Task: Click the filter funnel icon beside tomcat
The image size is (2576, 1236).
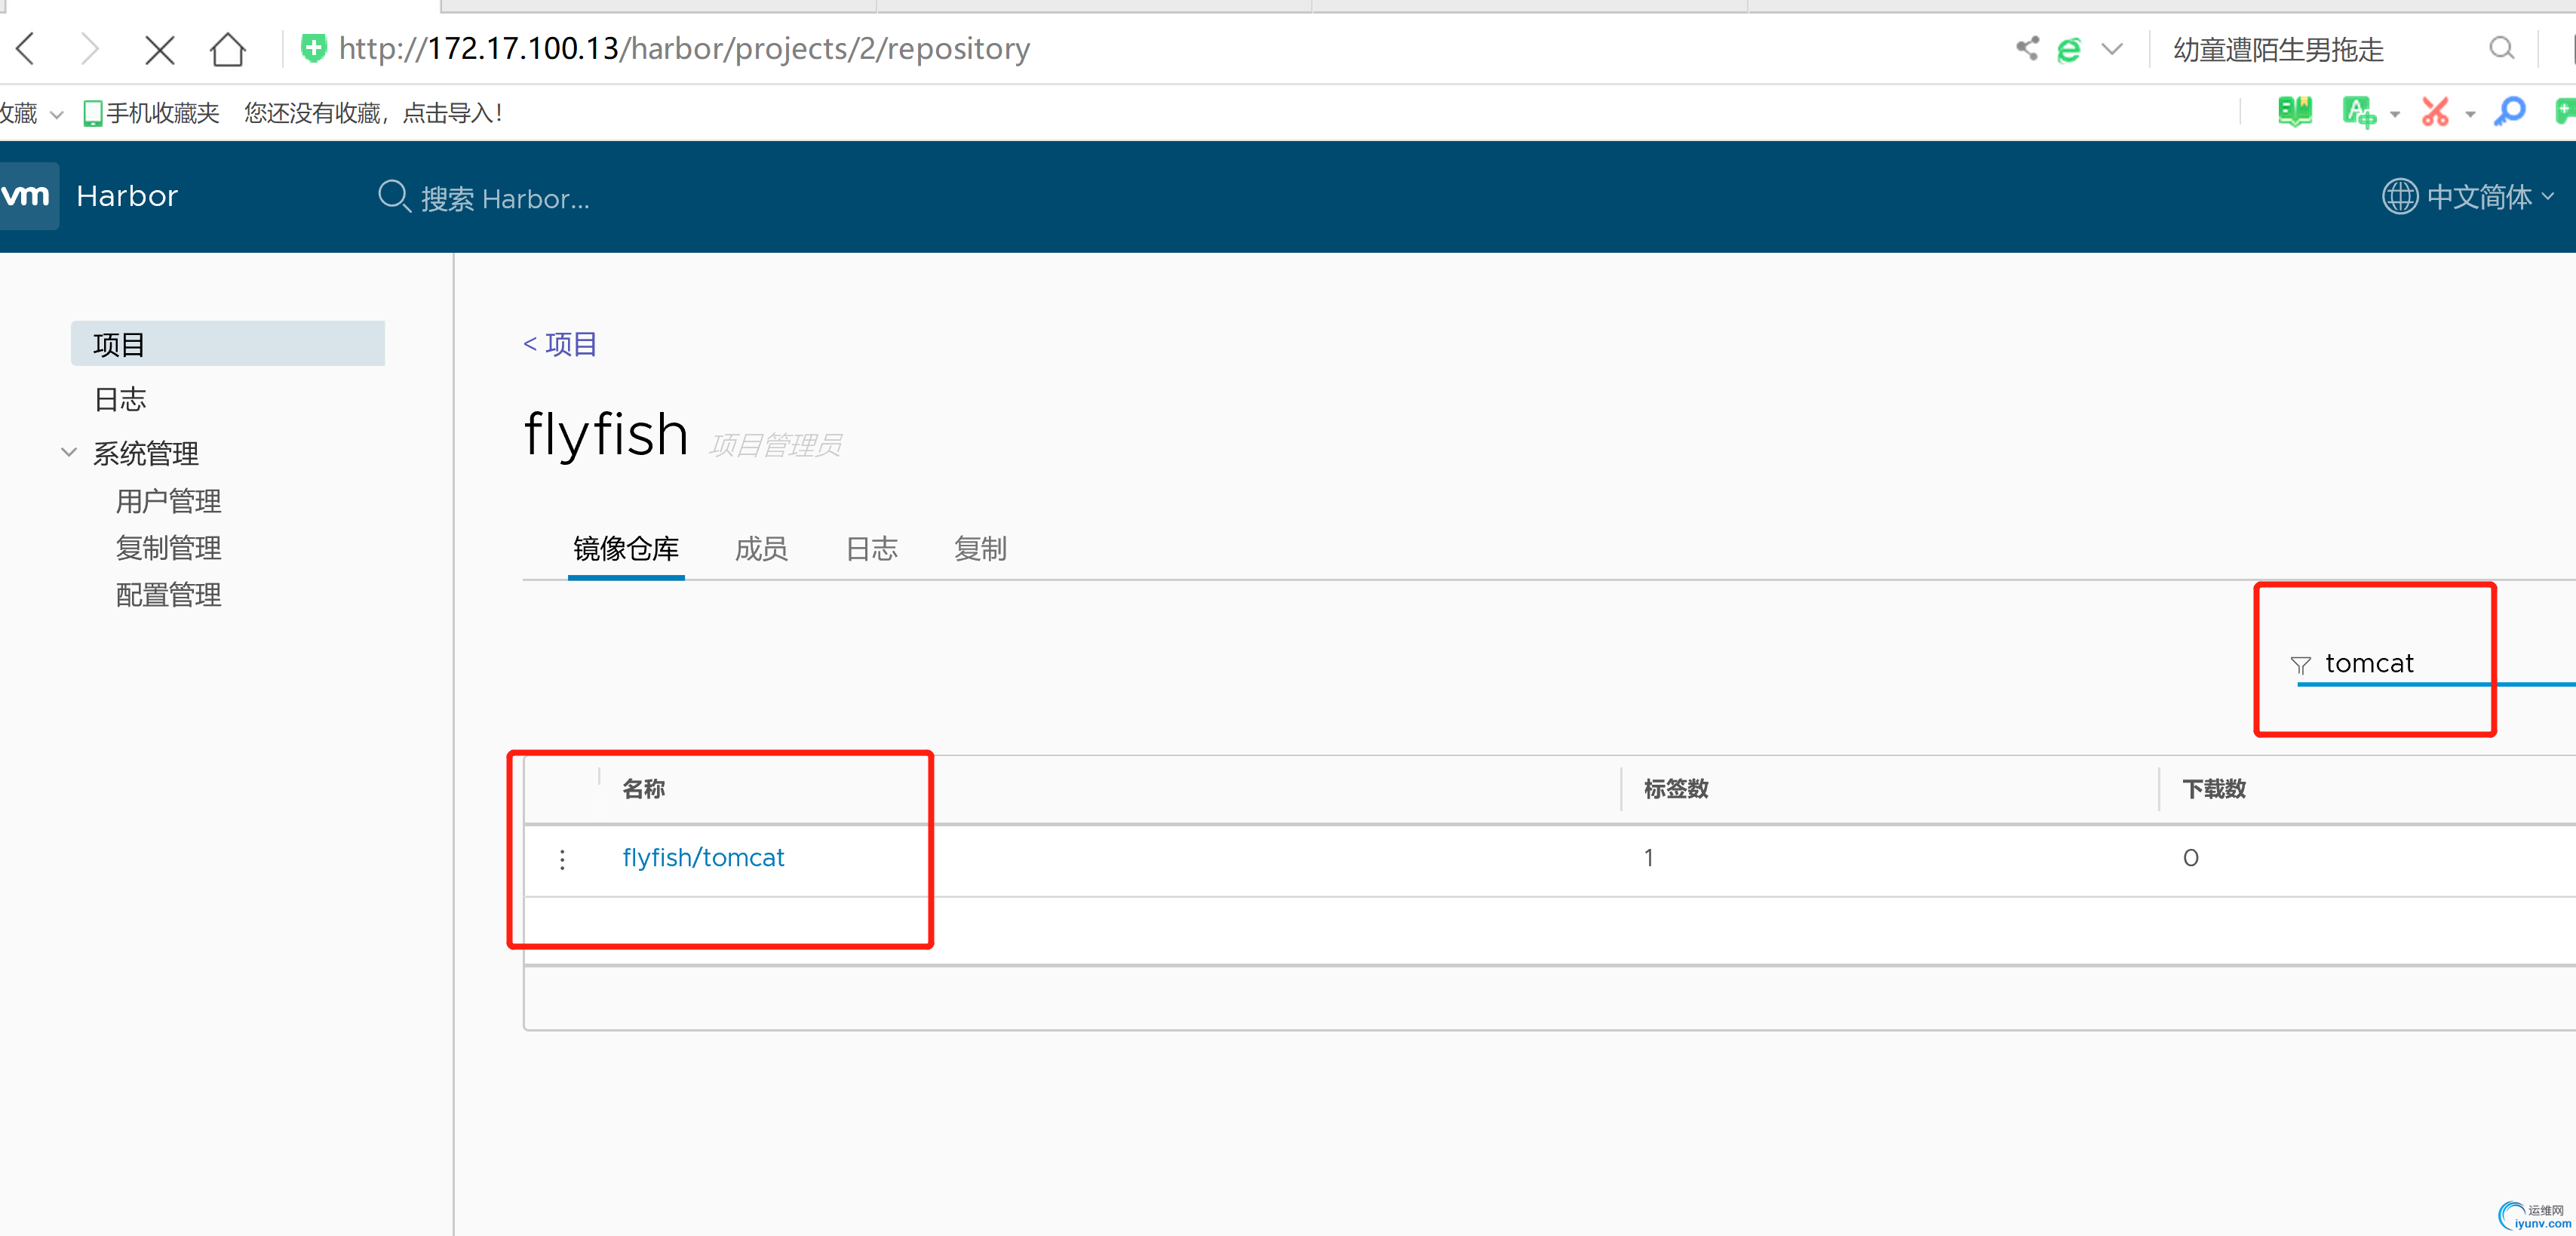Action: (2300, 665)
